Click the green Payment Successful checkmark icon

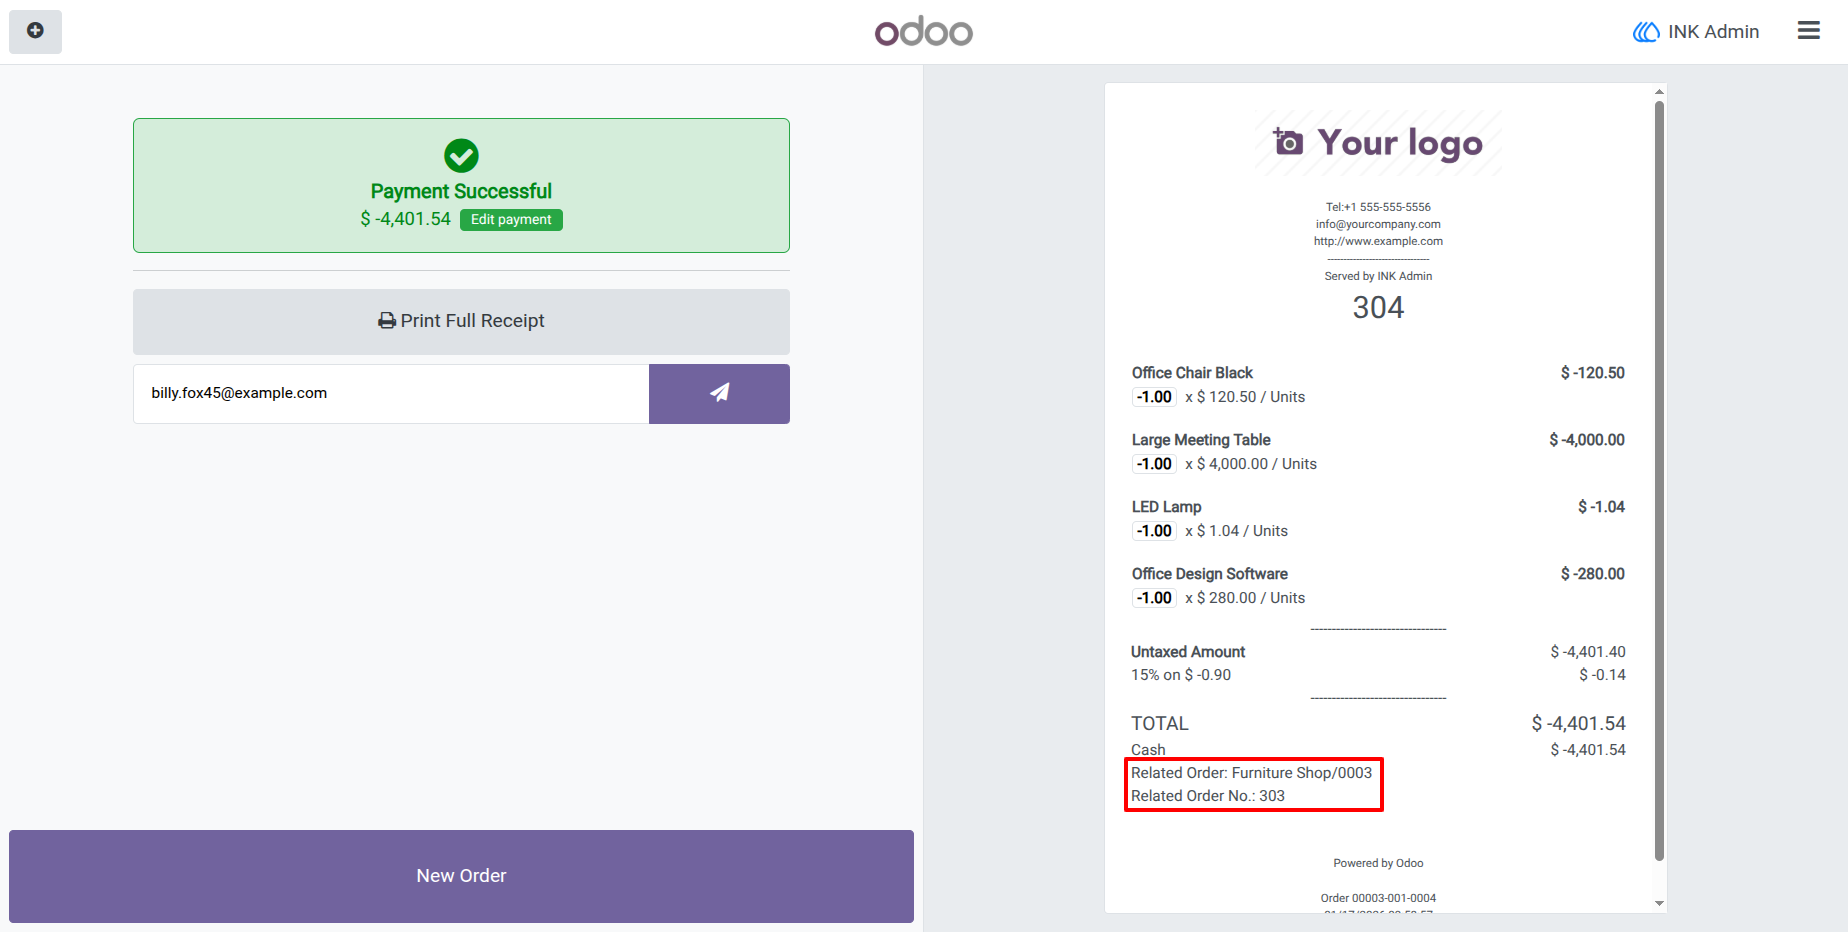point(461,155)
